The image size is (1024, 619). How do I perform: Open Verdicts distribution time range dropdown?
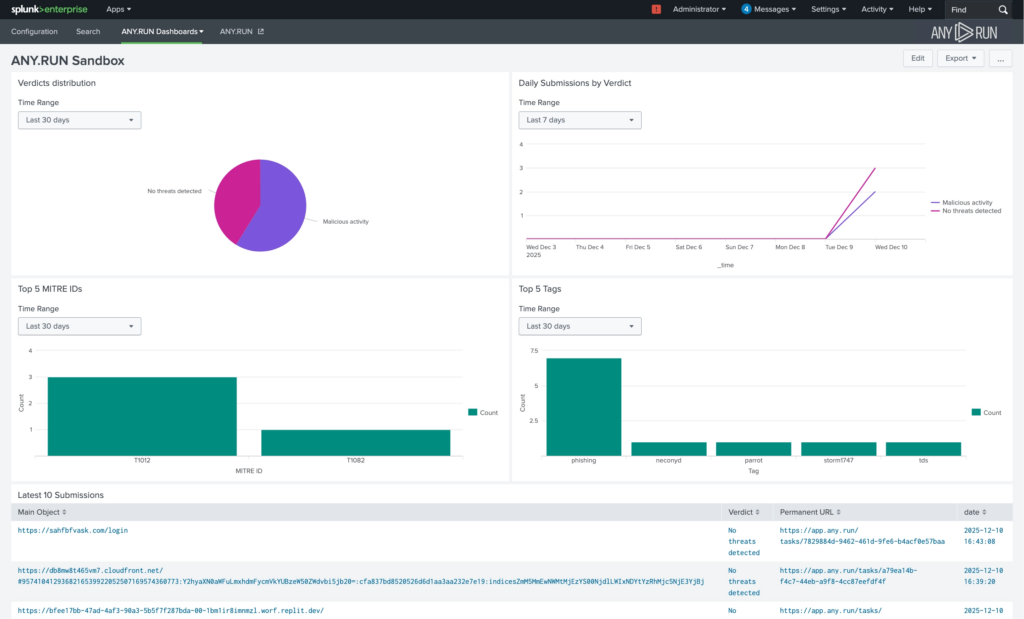tap(79, 120)
